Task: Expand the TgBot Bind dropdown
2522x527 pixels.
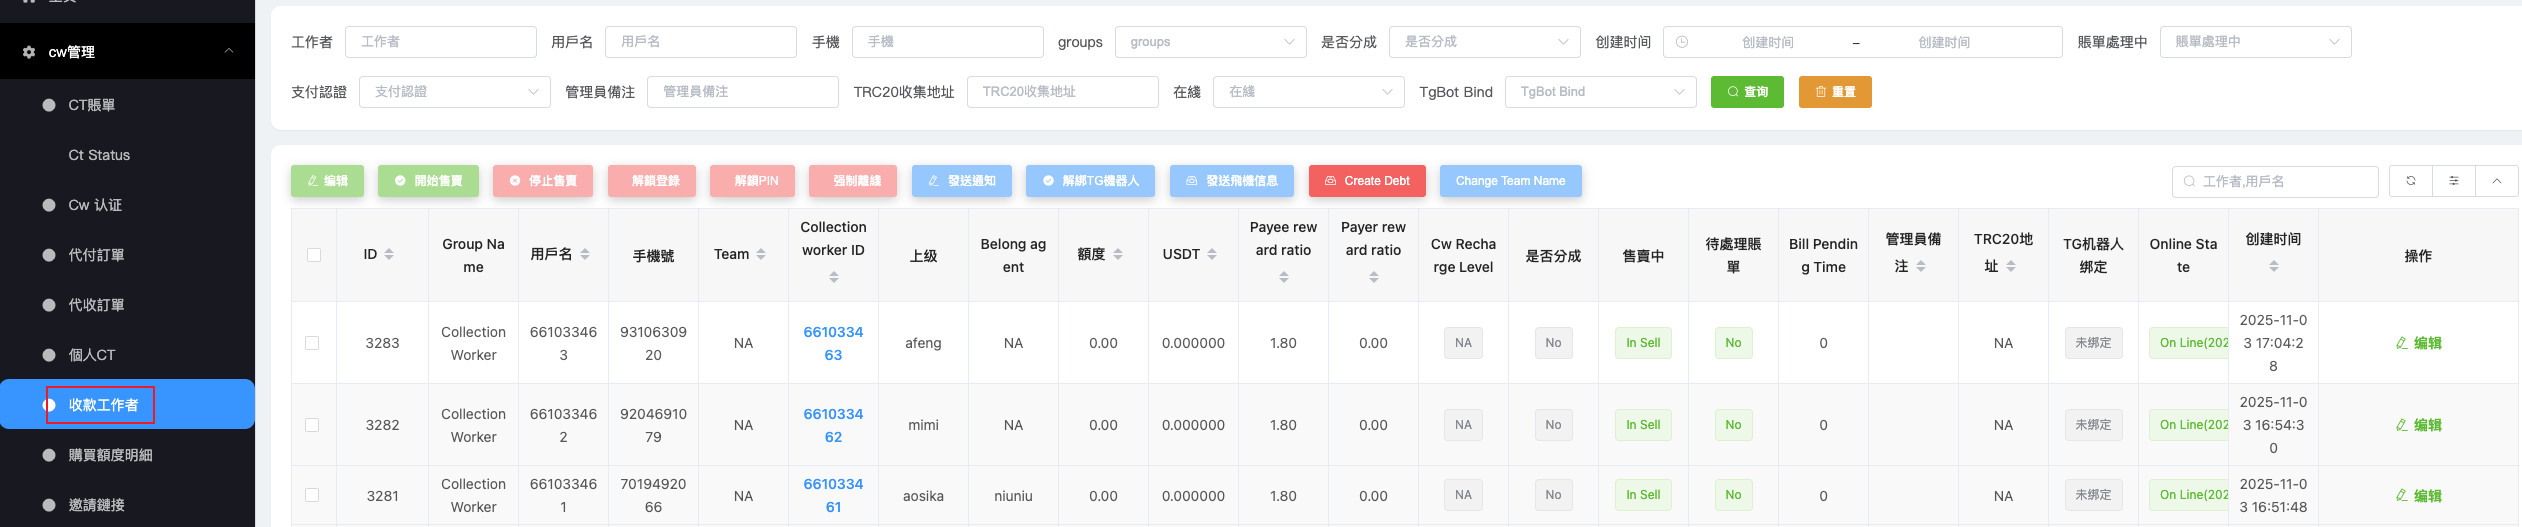Action: tap(1600, 92)
